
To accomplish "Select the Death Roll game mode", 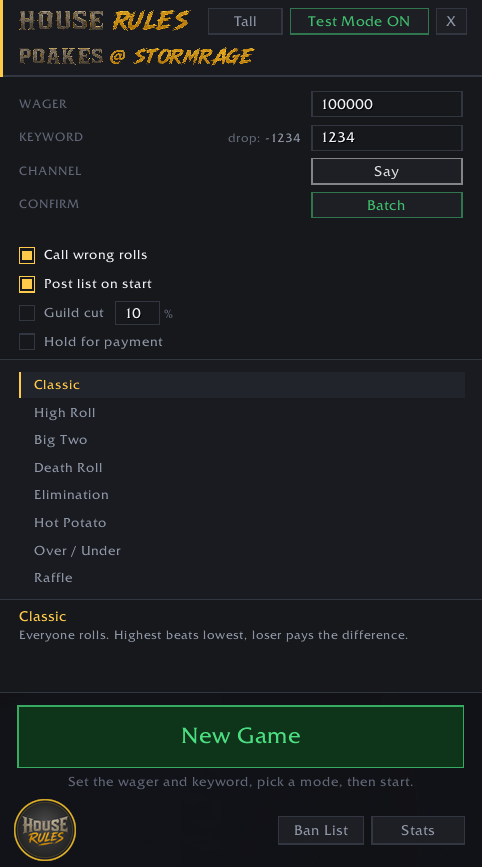I will coord(242,467).
